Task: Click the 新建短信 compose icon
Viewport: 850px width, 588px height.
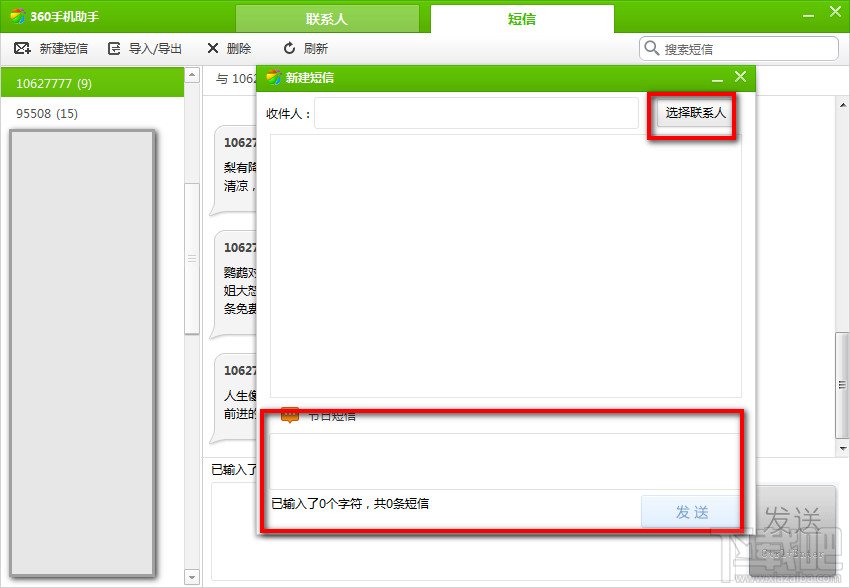Action: coord(22,48)
